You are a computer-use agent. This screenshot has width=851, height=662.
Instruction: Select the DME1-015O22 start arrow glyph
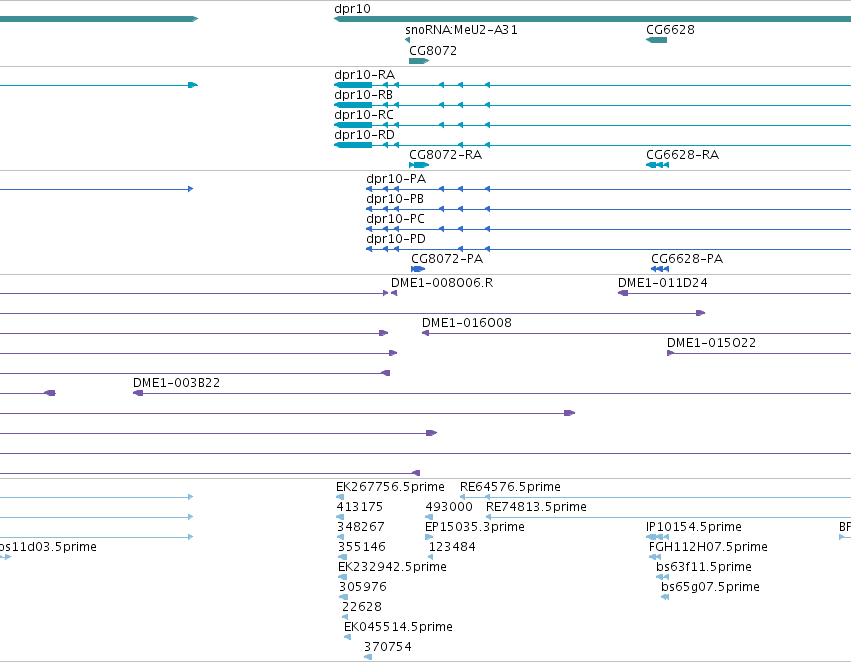pos(670,353)
